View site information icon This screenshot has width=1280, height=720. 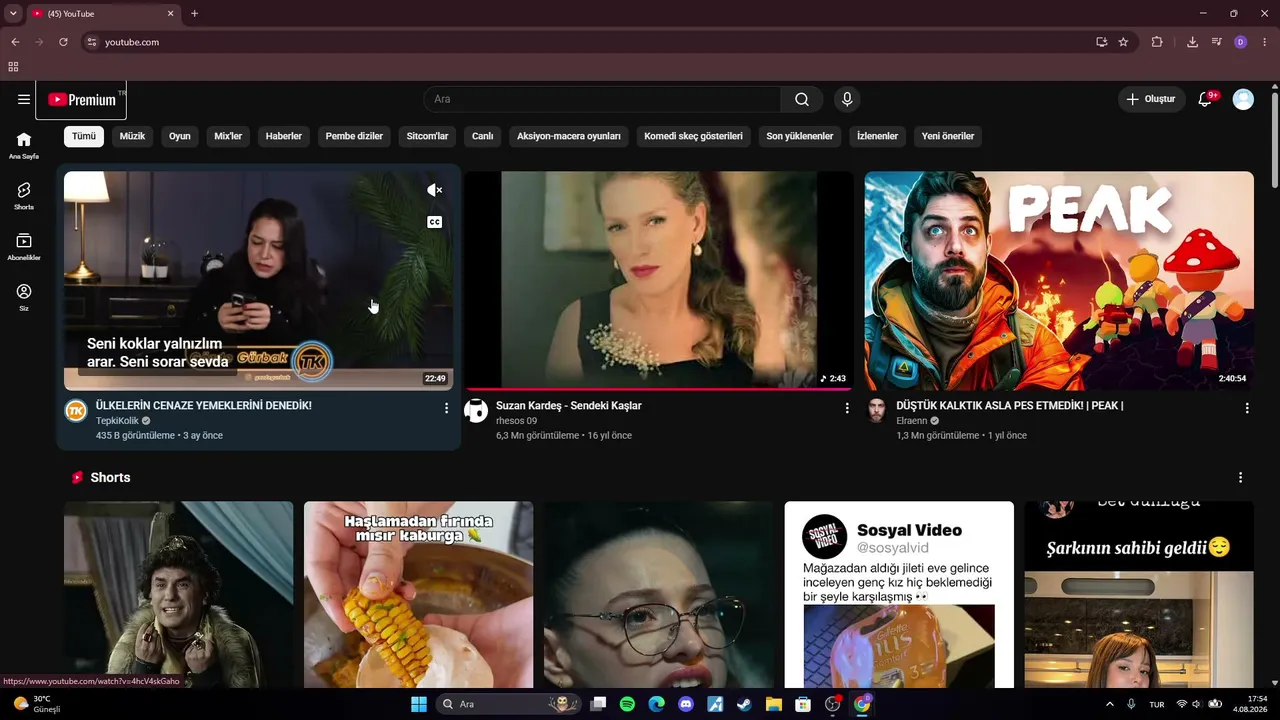click(x=92, y=42)
